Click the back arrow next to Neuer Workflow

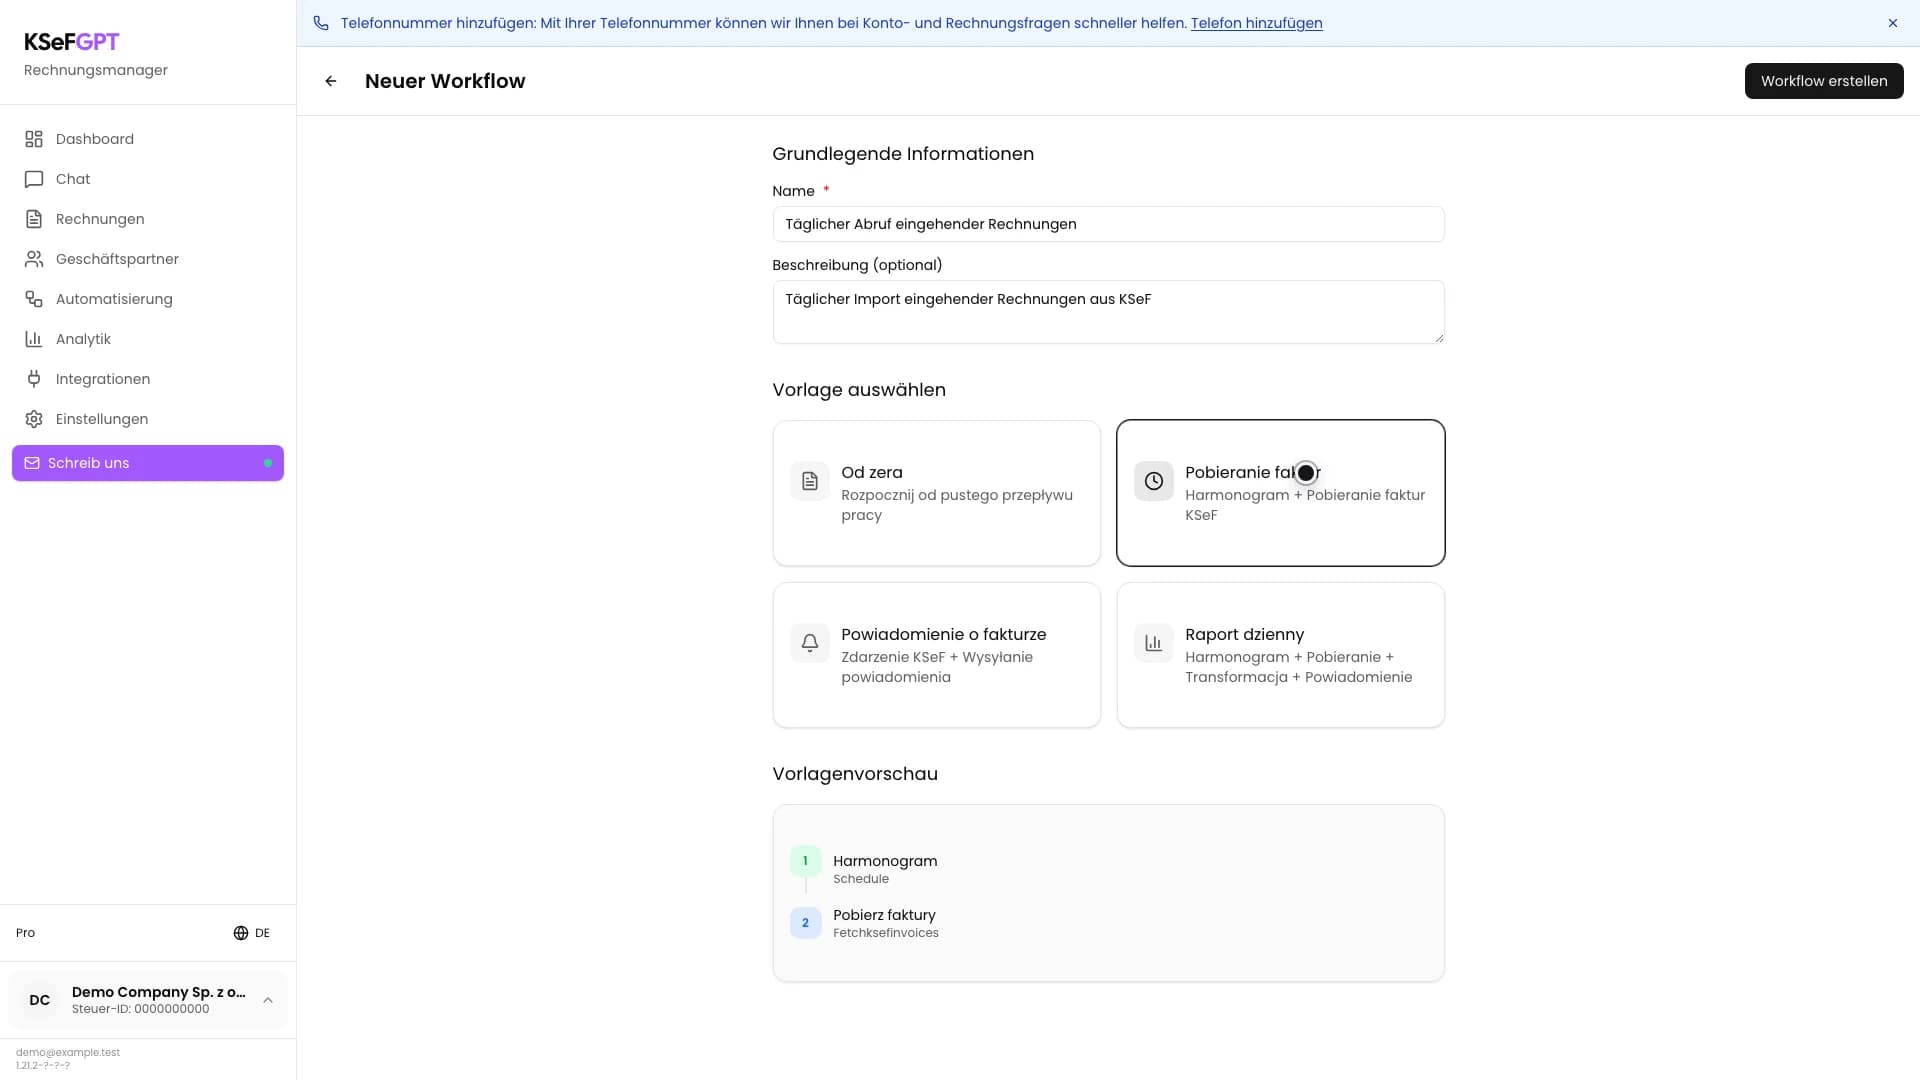point(331,81)
